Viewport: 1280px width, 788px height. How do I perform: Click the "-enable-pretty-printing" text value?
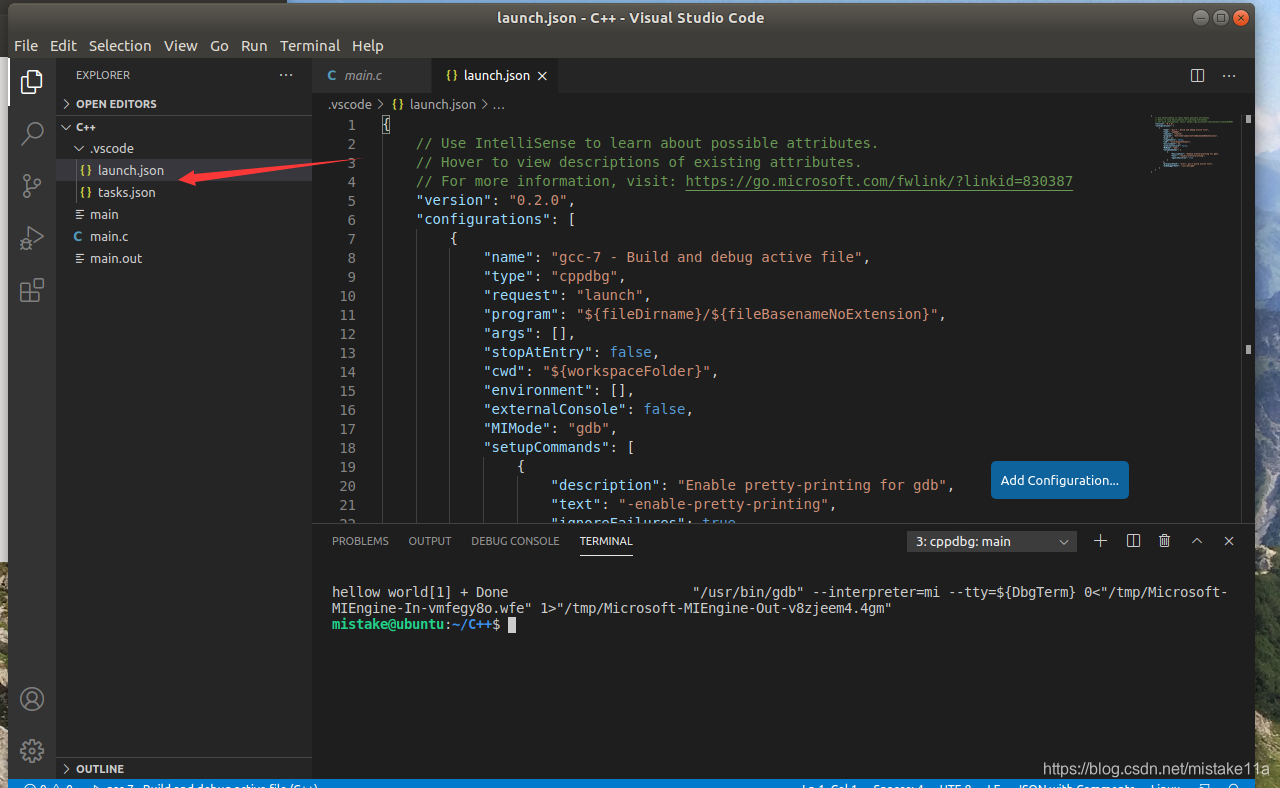click(723, 504)
